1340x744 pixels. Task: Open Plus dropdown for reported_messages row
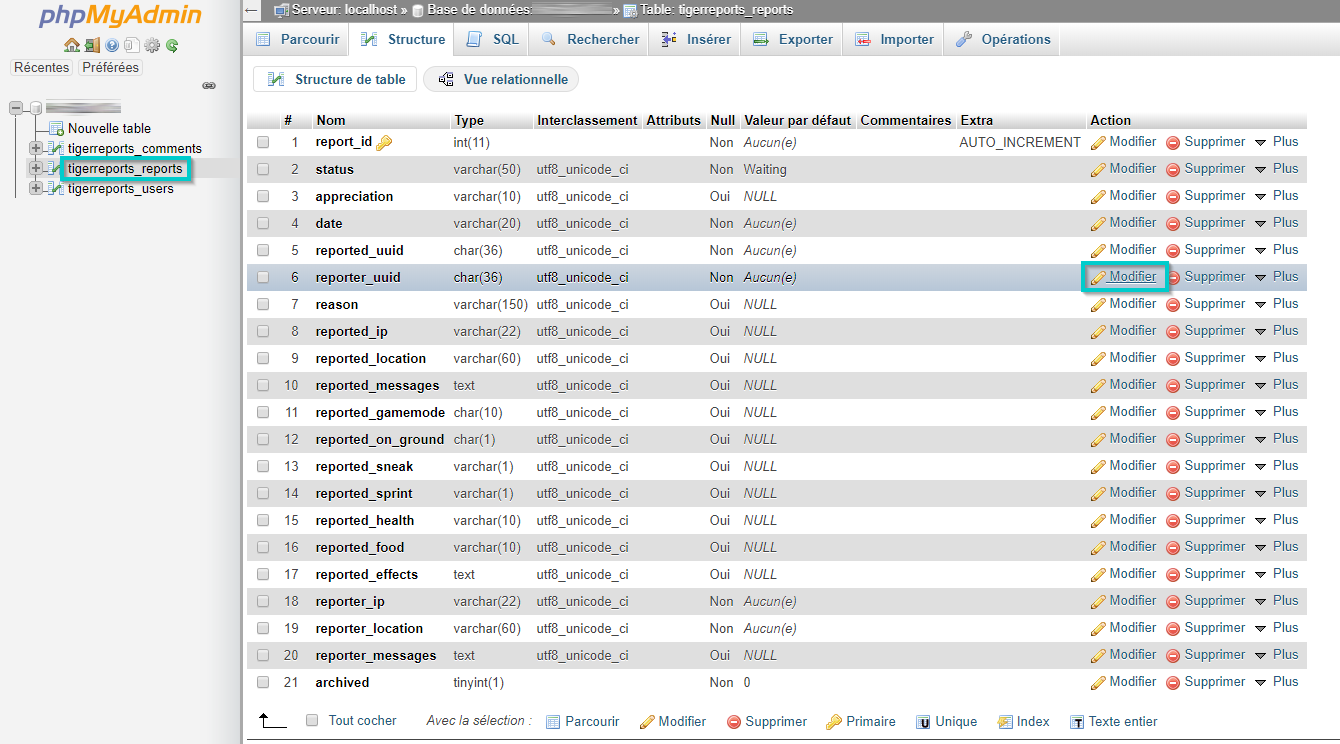[1277, 385]
